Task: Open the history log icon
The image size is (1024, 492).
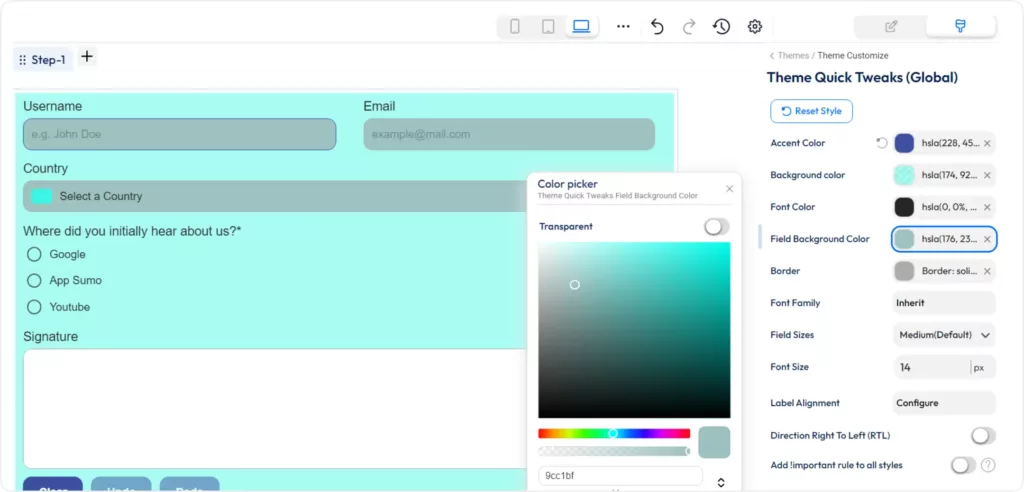Action: [721, 27]
